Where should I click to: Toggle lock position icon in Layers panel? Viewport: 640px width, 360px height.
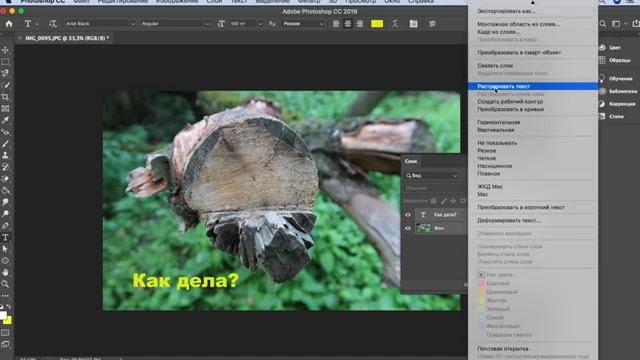coord(453,201)
